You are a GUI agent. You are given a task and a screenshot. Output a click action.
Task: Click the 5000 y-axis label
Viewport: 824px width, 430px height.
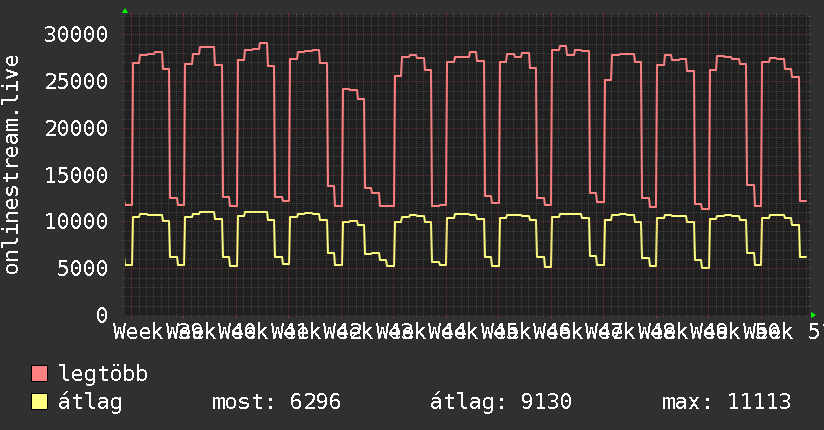click(x=83, y=269)
